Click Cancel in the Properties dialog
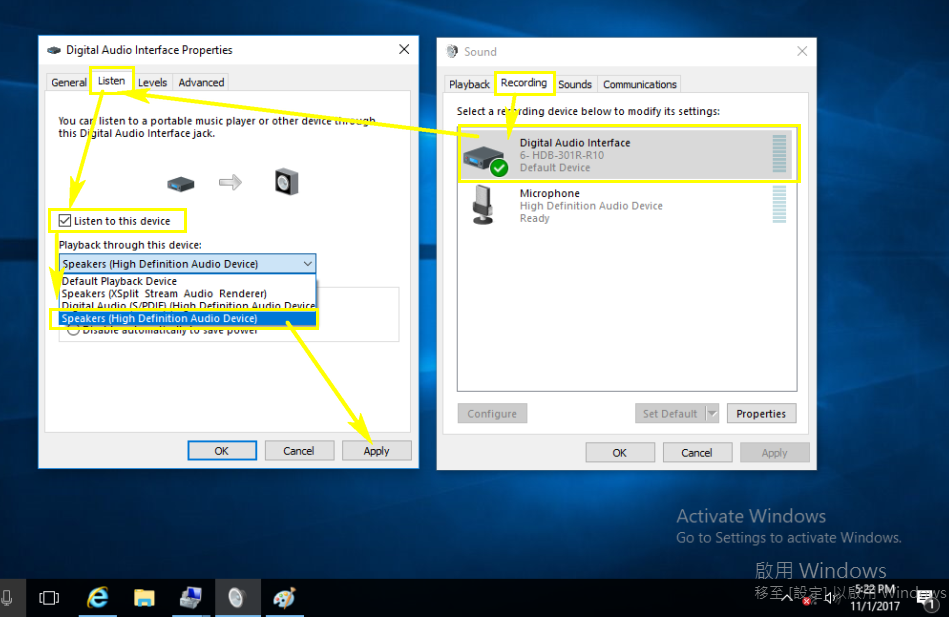 pyautogui.click(x=298, y=450)
